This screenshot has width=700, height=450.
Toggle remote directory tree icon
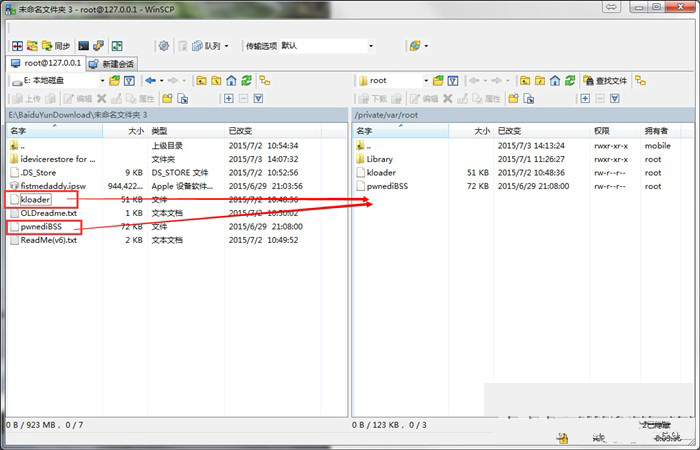(641, 81)
